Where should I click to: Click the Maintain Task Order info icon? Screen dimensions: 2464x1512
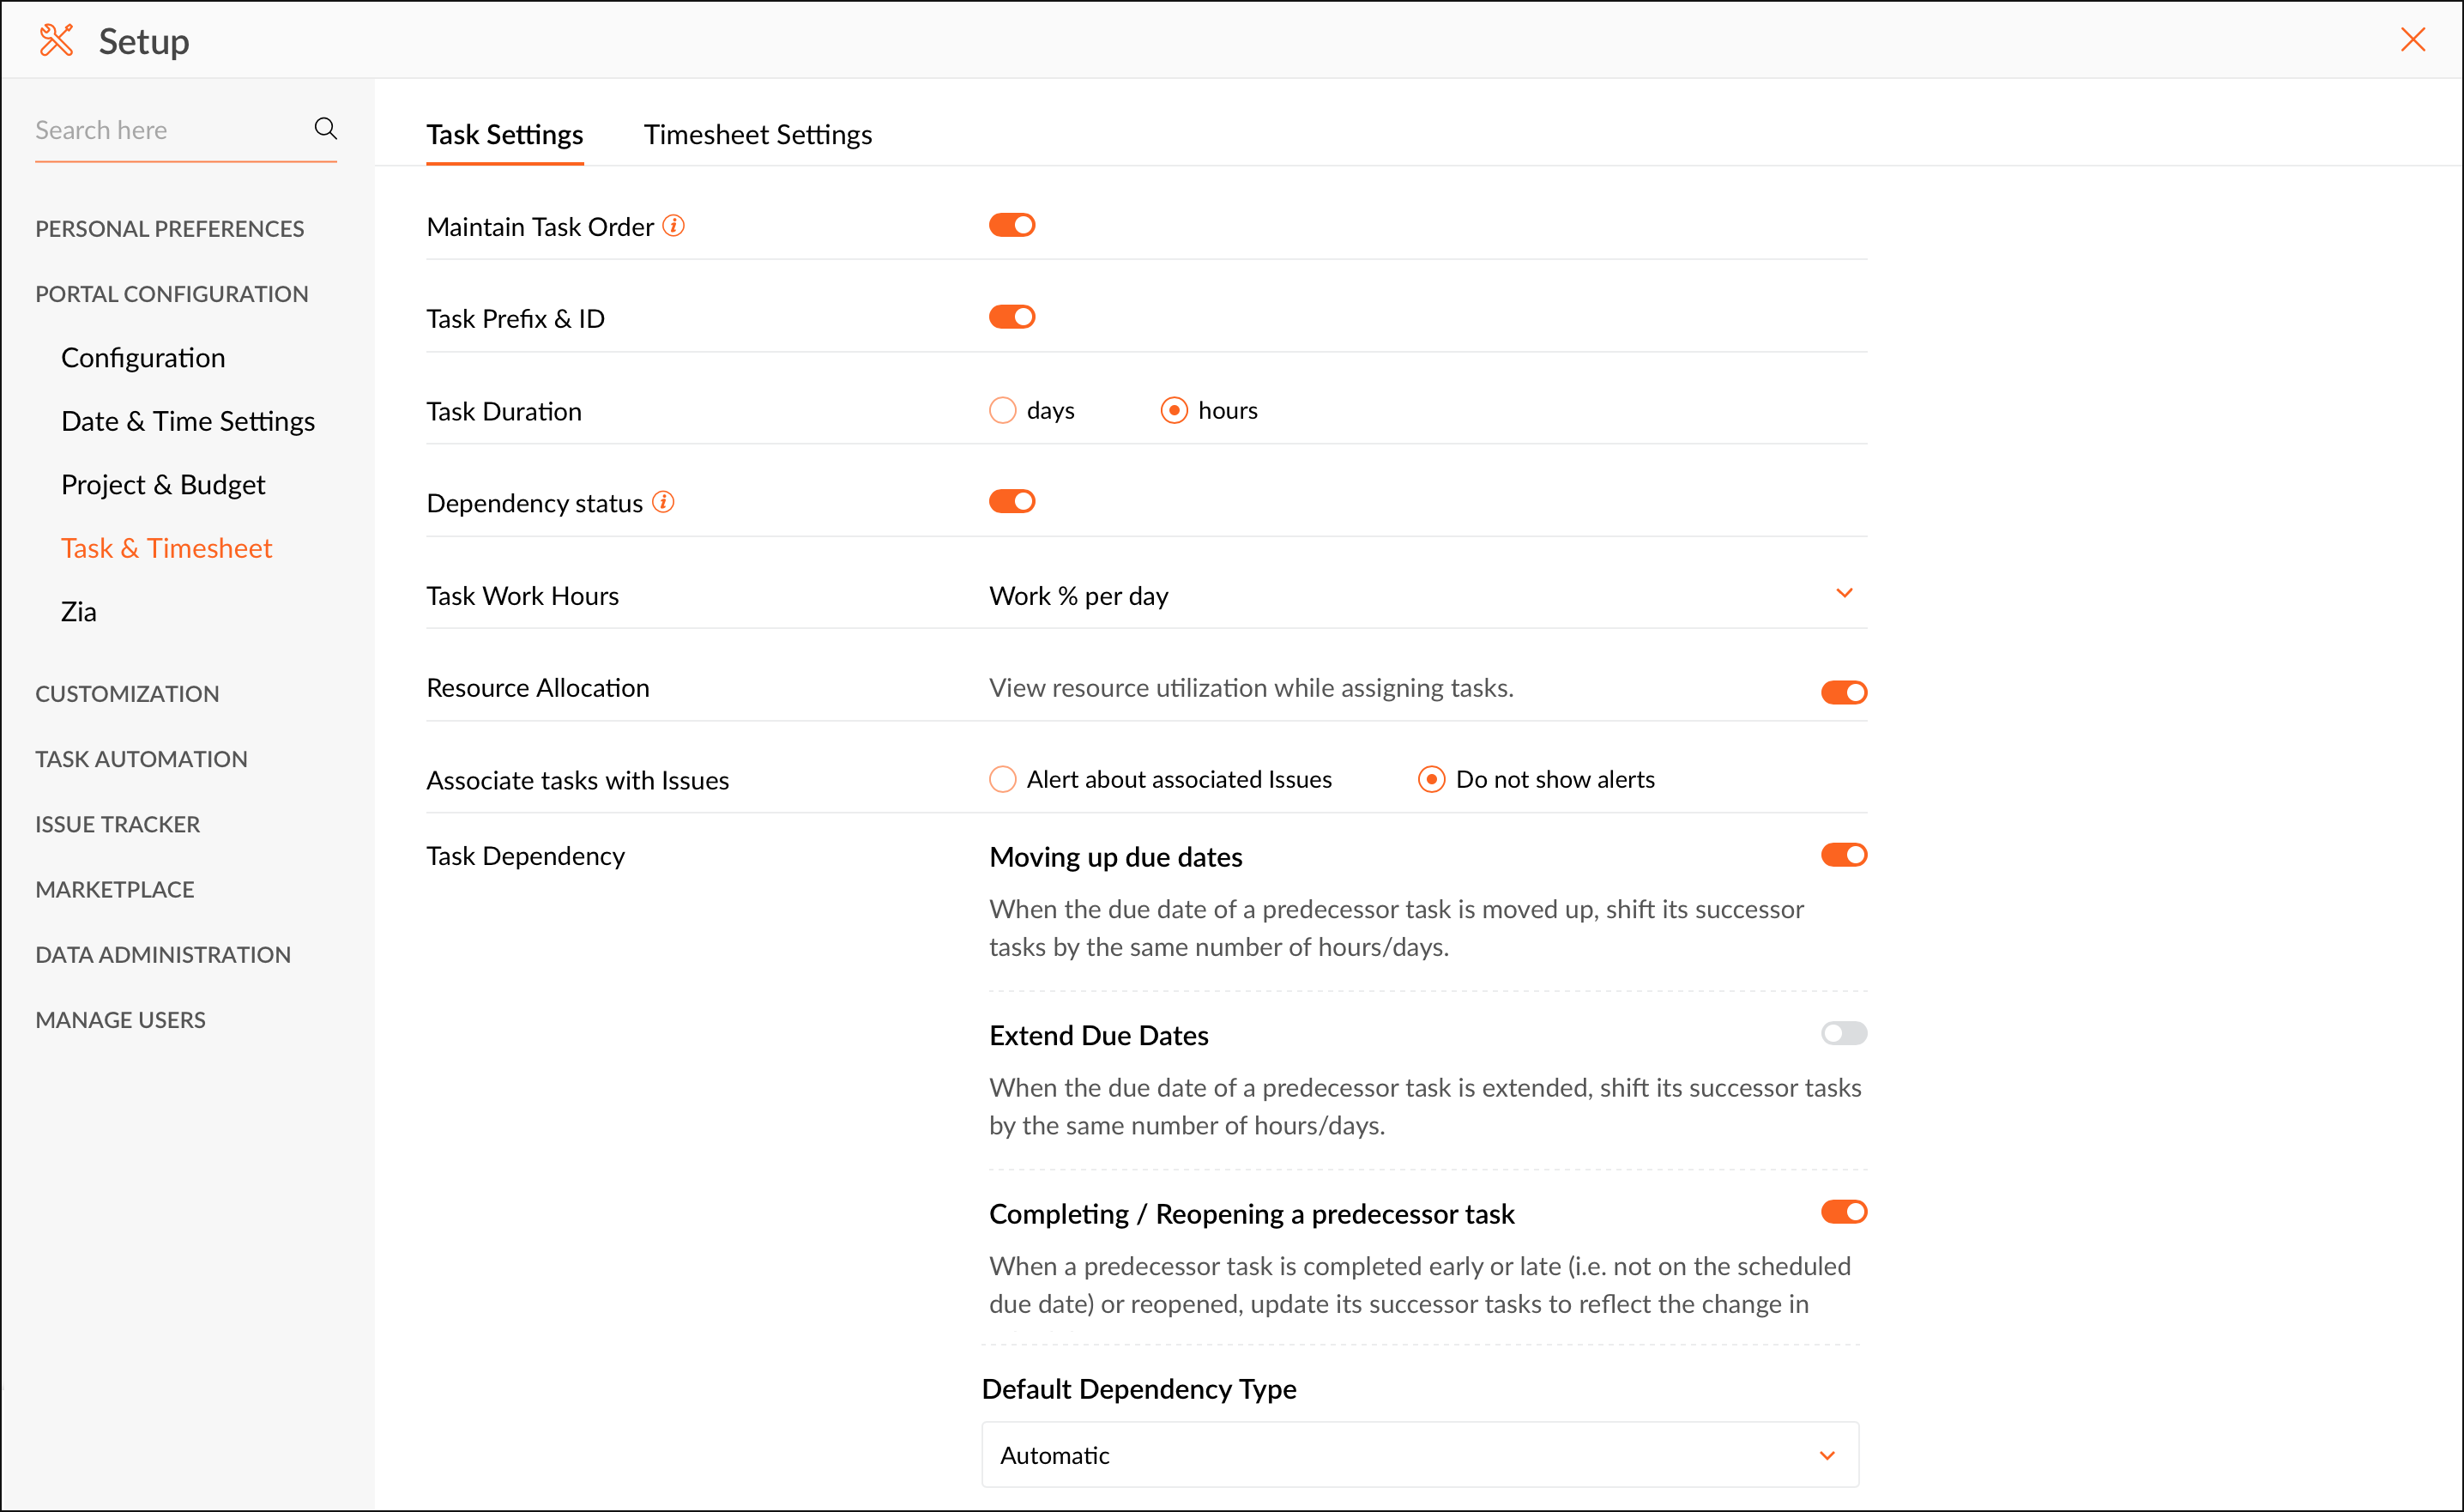674,226
